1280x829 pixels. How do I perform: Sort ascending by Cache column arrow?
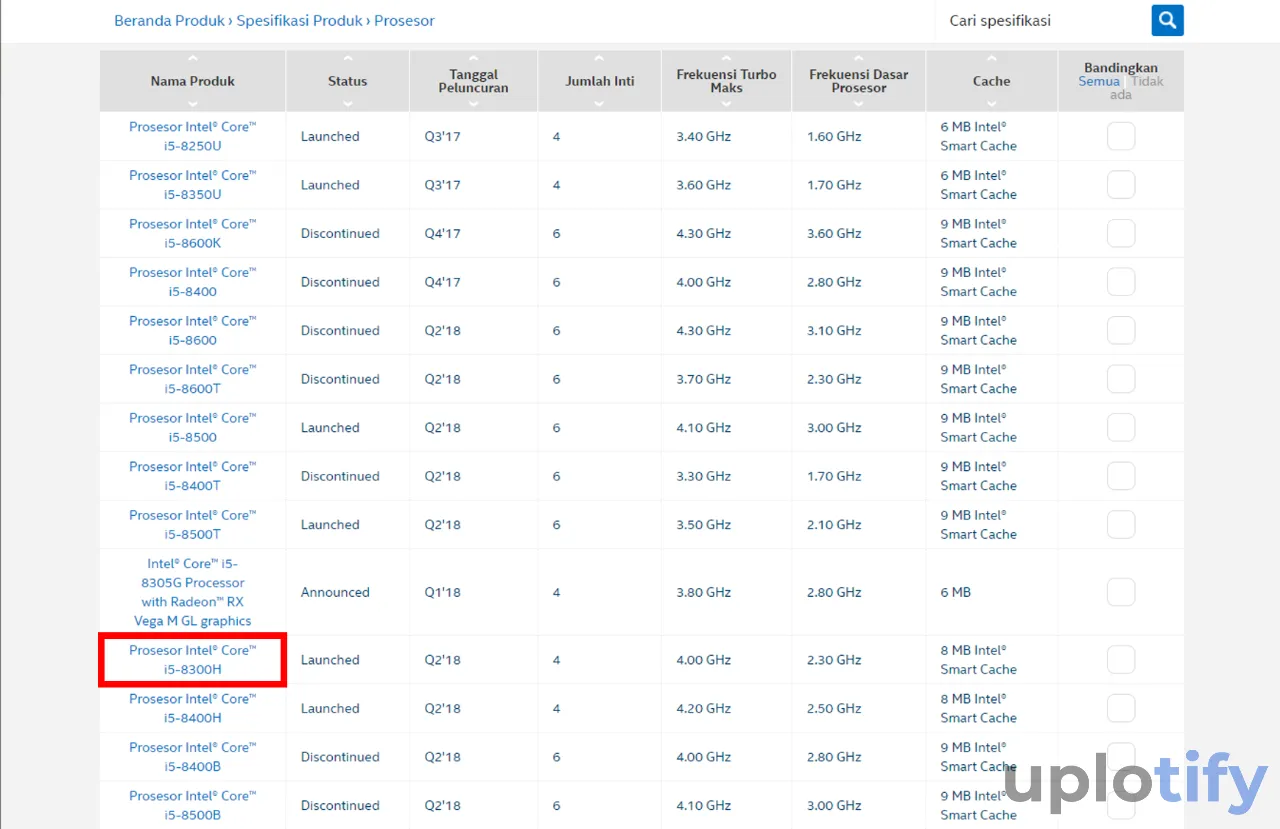click(x=991, y=59)
